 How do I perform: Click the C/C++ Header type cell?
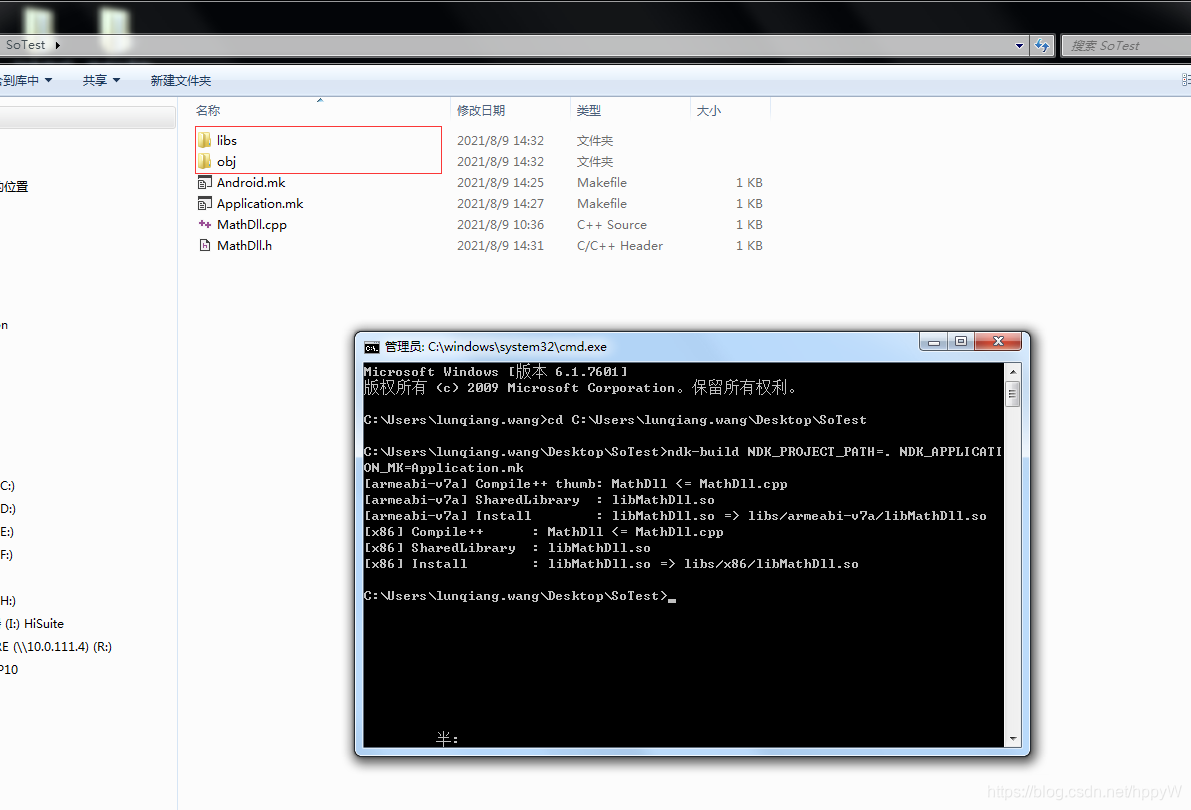point(620,245)
